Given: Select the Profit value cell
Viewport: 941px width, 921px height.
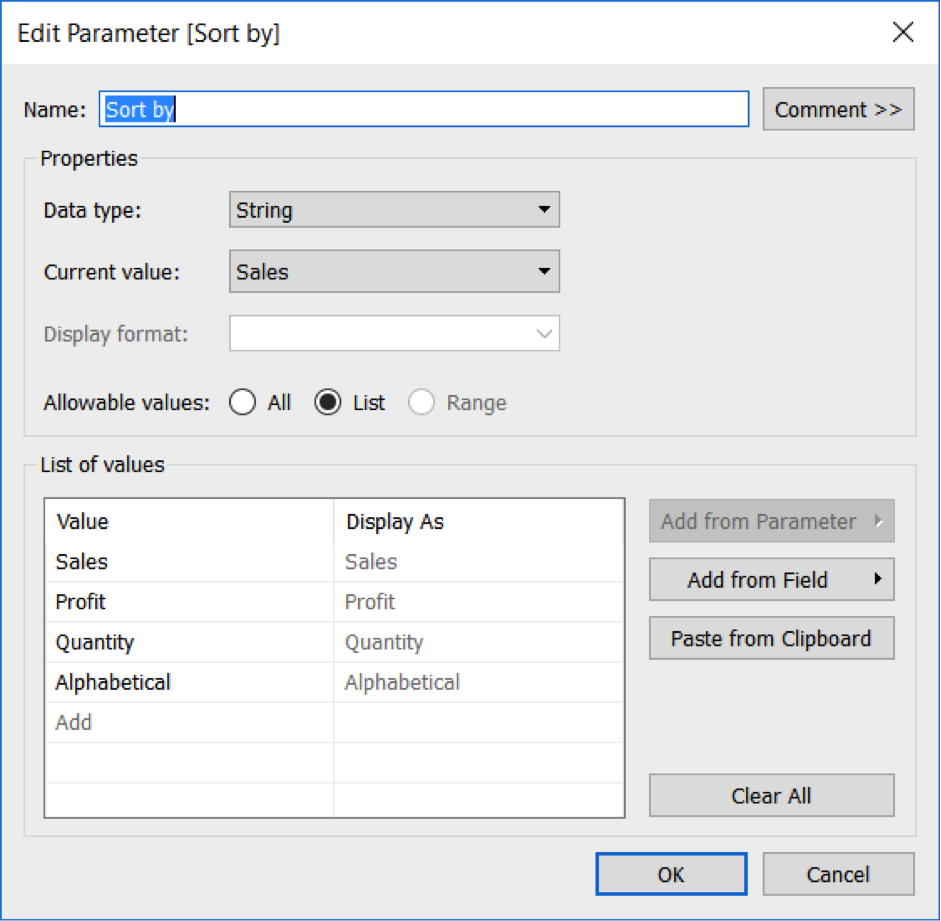Looking at the screenshot, I should tap(190, 602).
